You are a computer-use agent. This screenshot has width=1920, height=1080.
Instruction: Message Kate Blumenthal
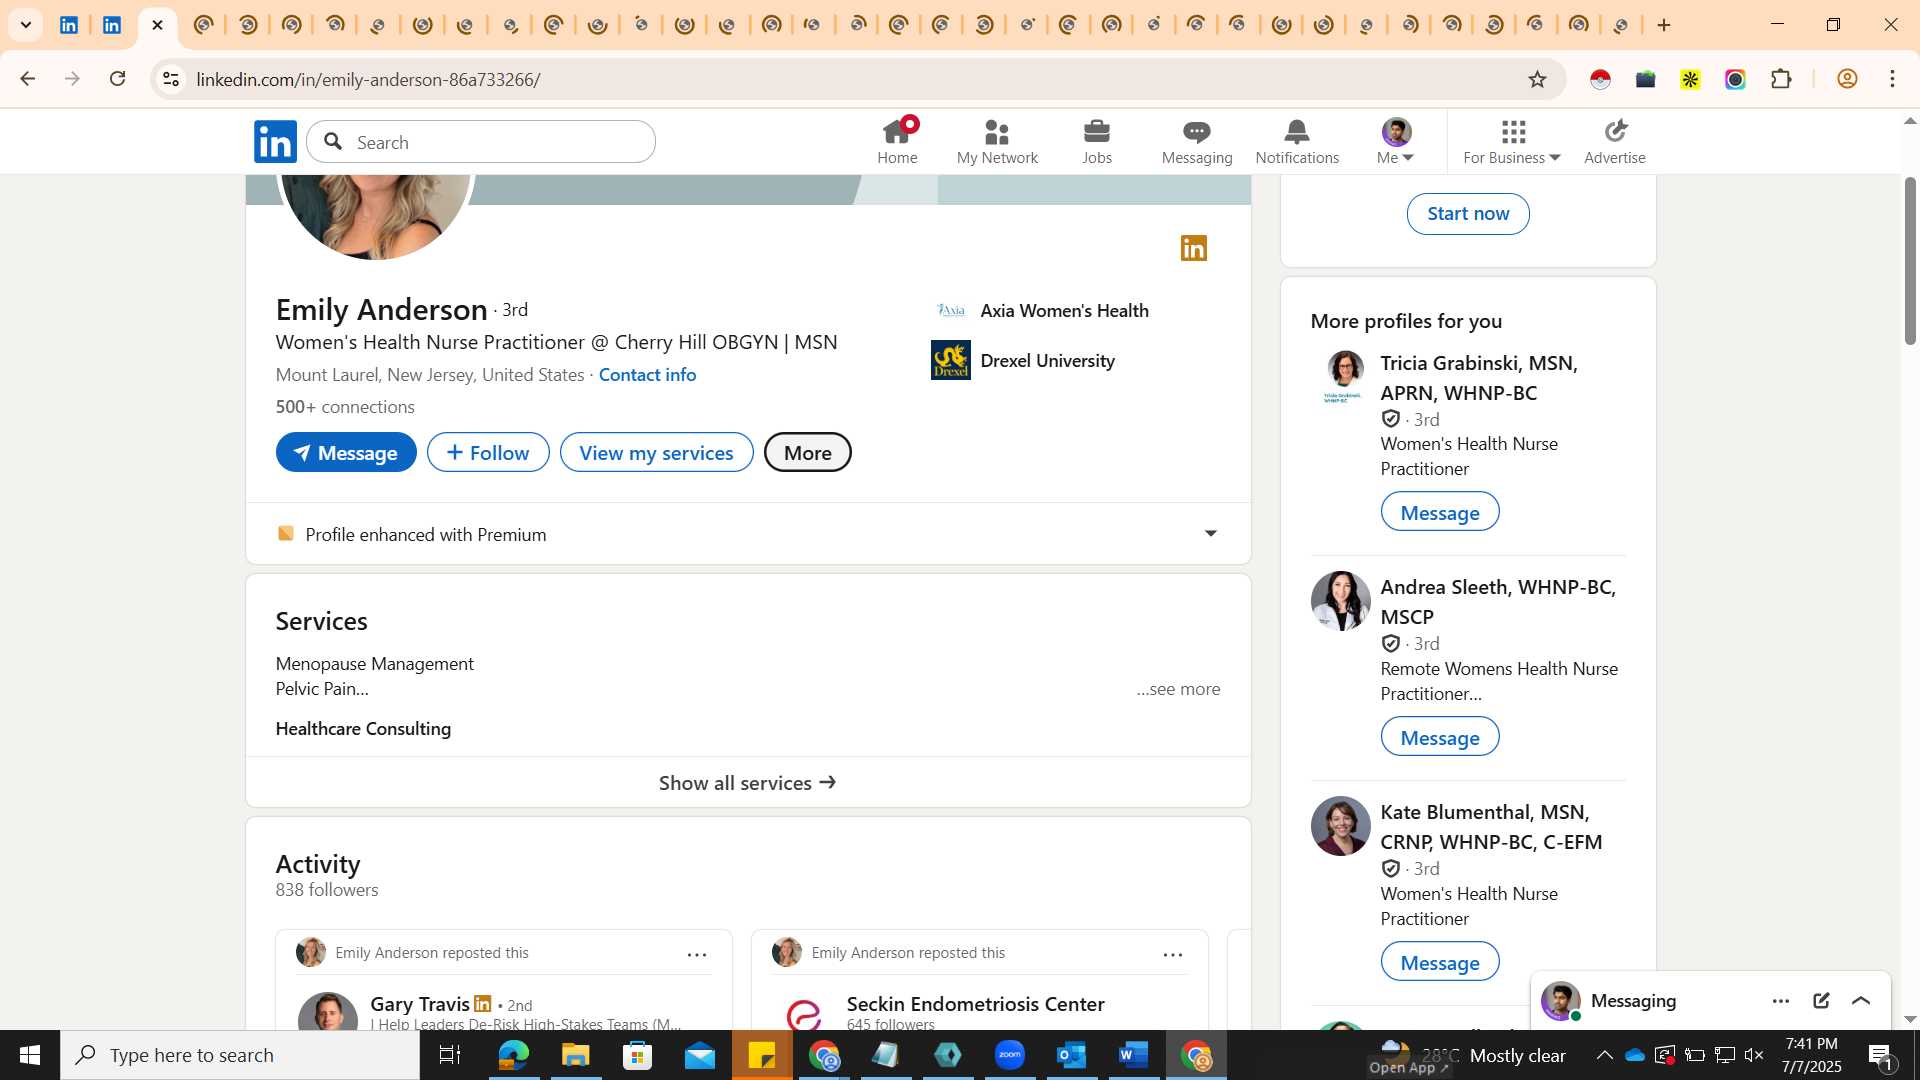pos(1440,962)
